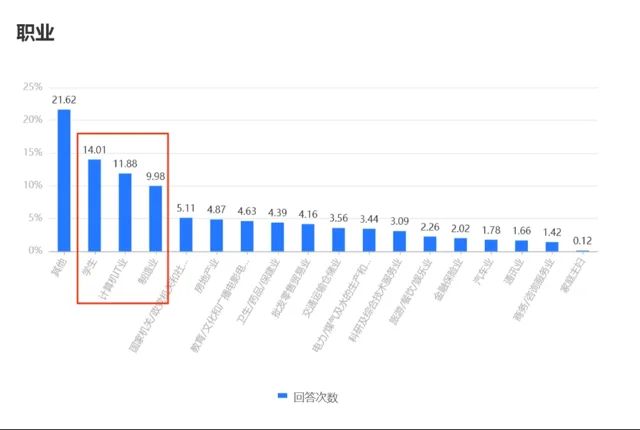This screenshot has height=430, width=640.
Task: Click the 15% y-axis label
Action: [33, 153]
